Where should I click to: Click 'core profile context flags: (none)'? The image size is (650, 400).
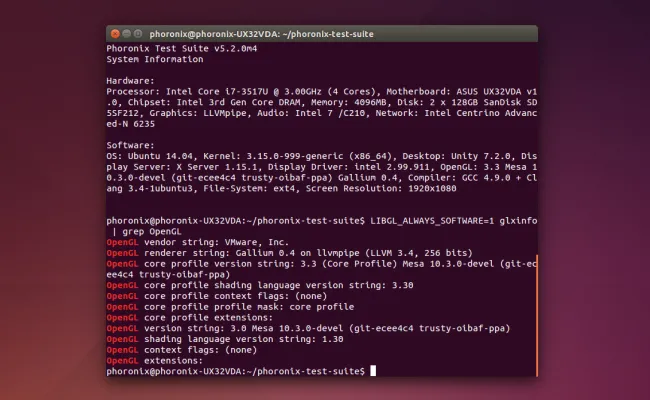217,296
